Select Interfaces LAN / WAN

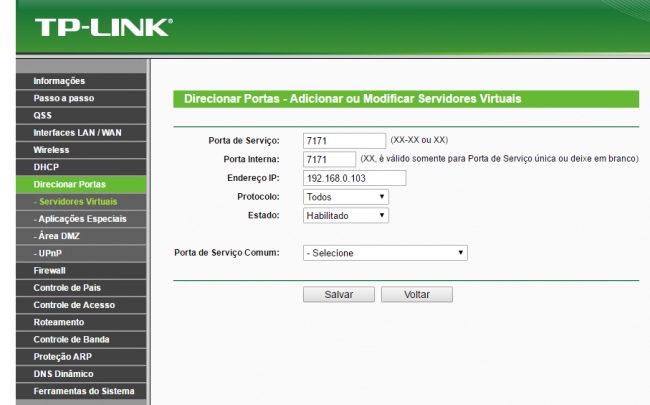point(81,133)
